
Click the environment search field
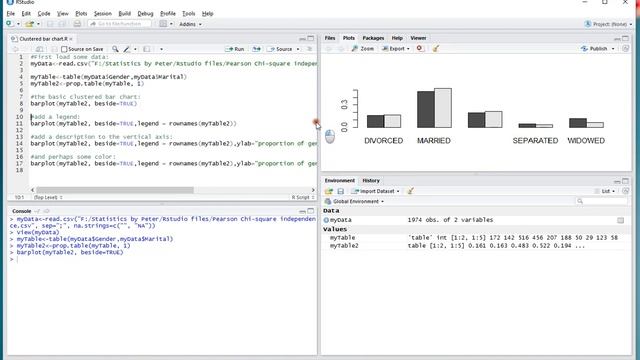(602, 201)
